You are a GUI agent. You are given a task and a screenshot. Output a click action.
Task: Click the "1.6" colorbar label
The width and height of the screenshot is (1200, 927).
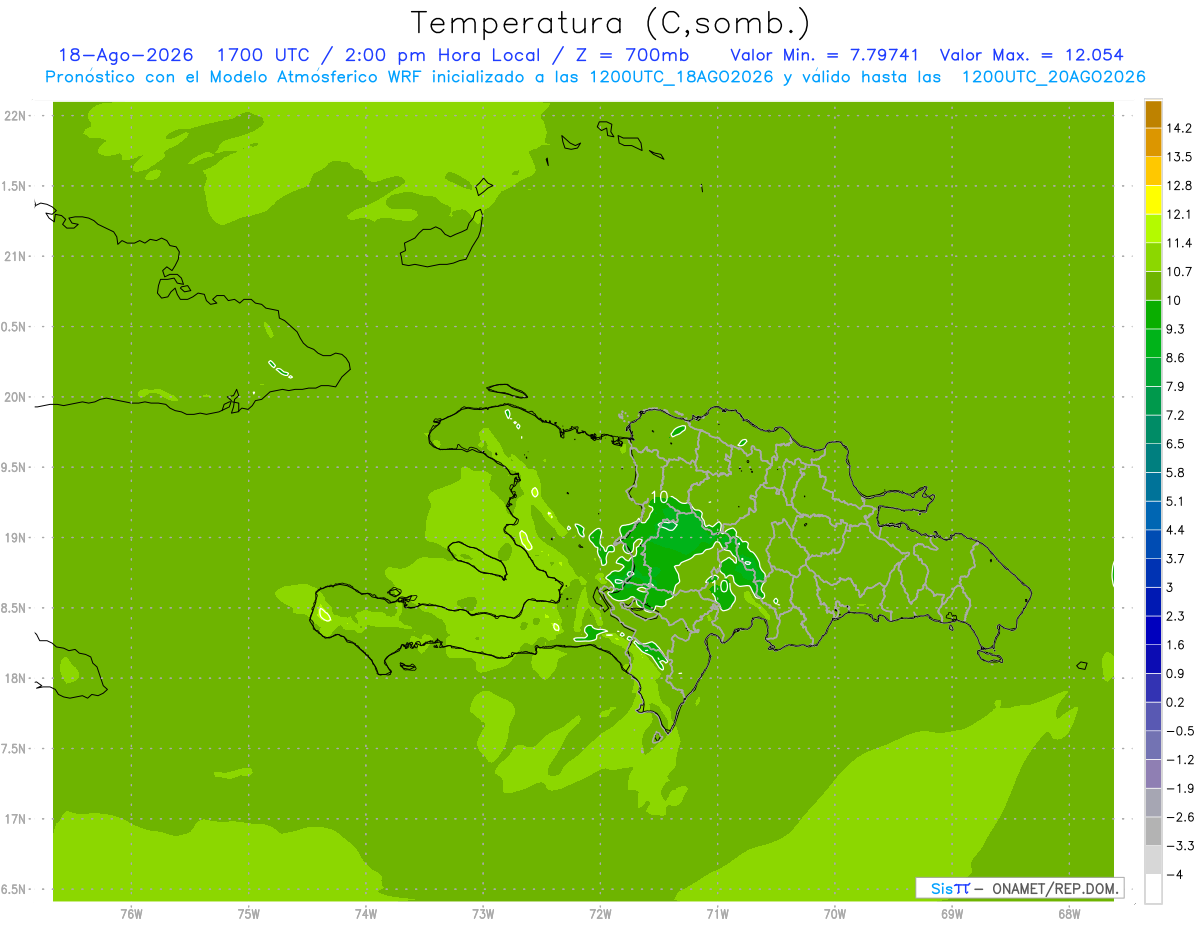click(x=1175, y=645)
